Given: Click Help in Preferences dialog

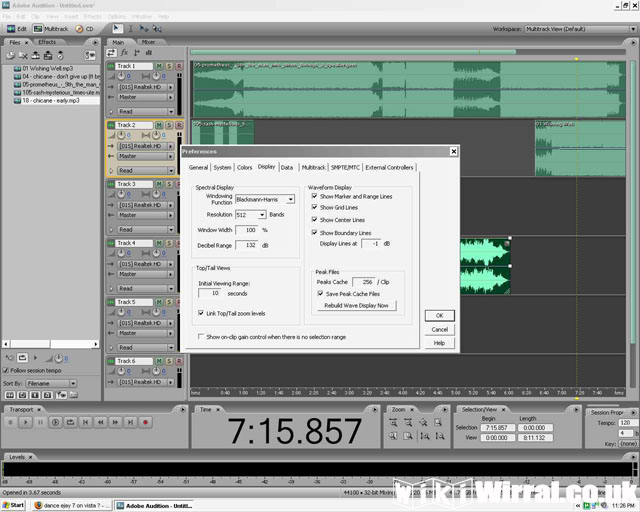Looking at the screenshot, I should point(440,343).
